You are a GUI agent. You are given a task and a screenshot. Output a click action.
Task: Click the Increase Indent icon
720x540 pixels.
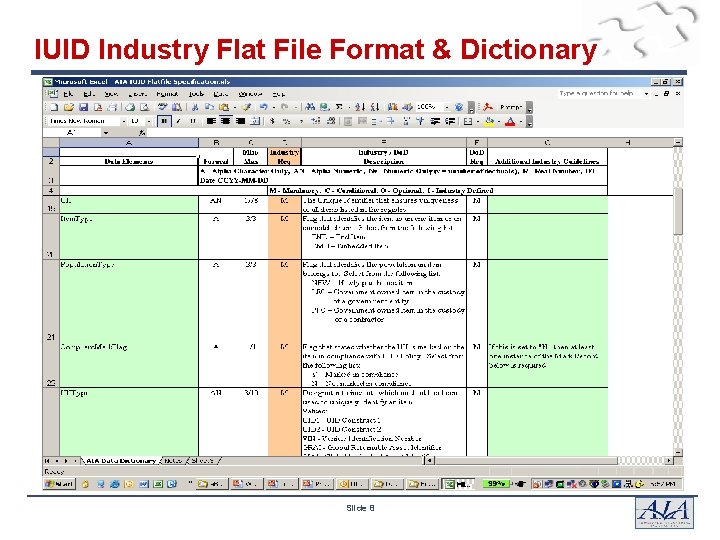click(450, 121)
